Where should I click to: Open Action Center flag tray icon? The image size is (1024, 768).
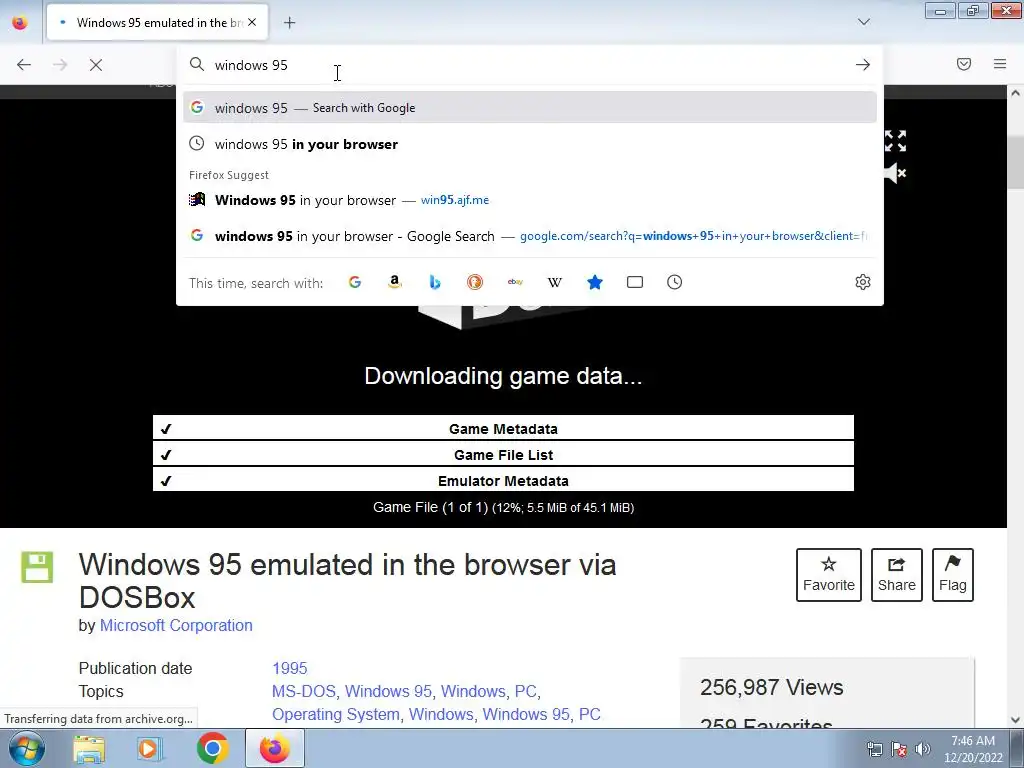click(x=899, y=749)
